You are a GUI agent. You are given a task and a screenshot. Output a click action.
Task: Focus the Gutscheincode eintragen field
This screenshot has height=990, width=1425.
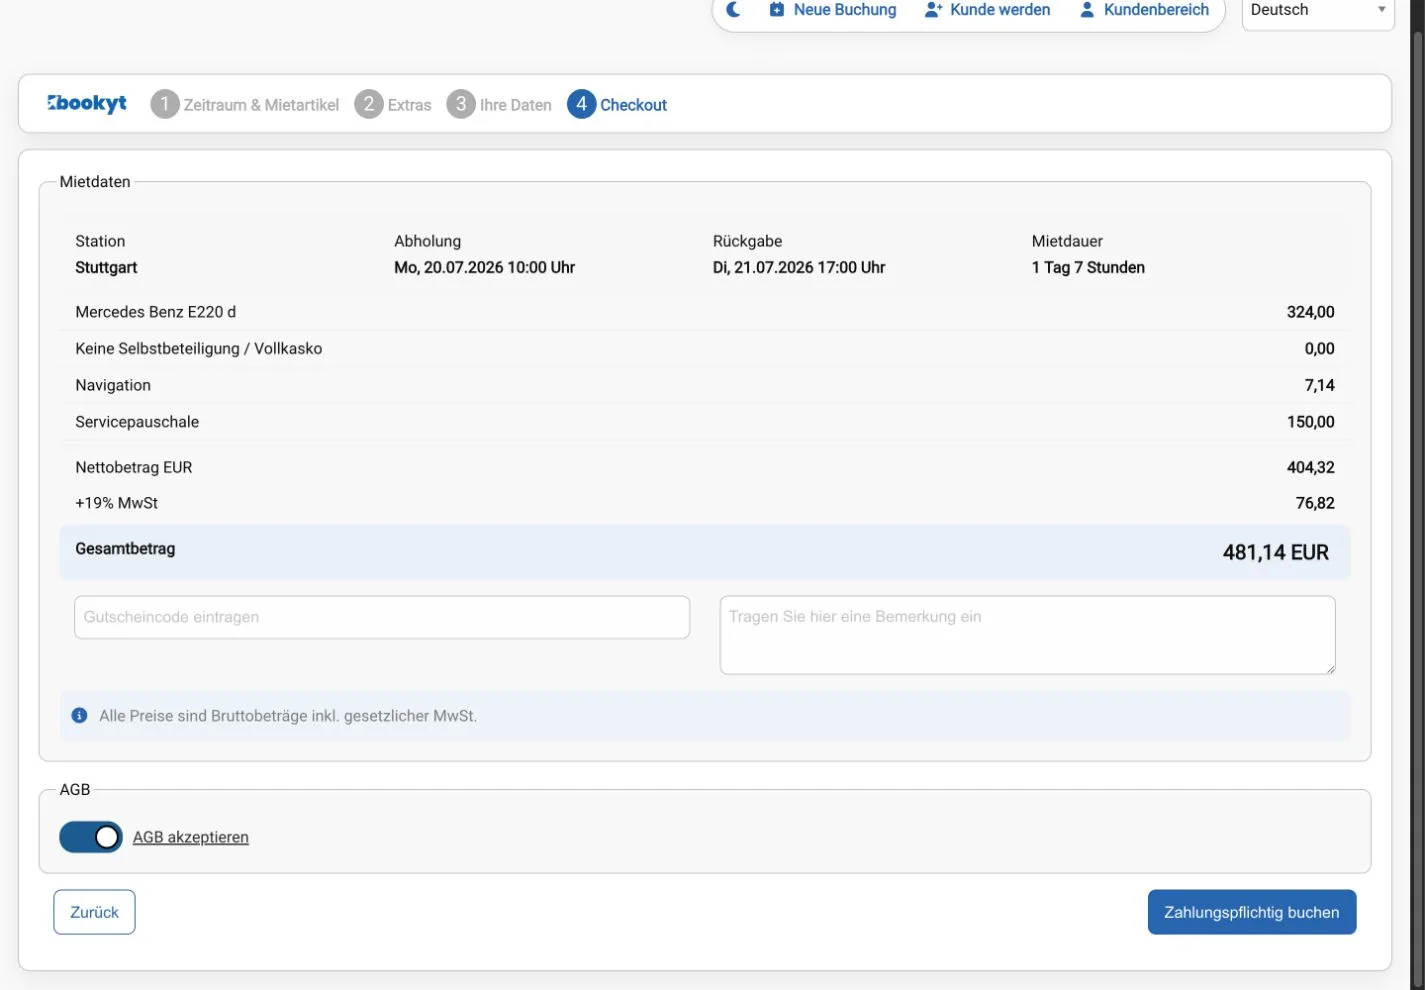382,617
